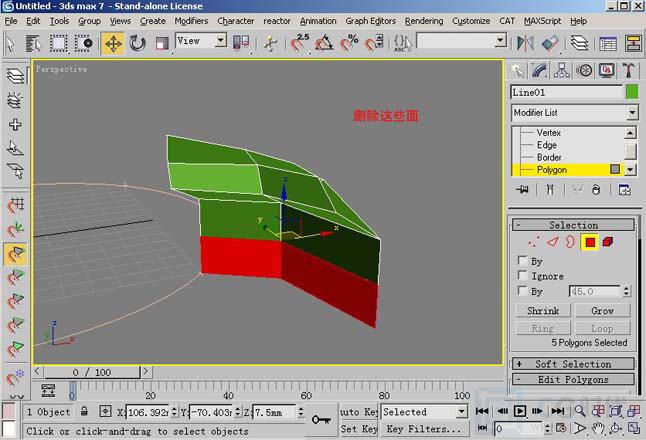646x440 pixels.
Task: Expand the Soft Selection rollout
Action: (x=573, y=364)
